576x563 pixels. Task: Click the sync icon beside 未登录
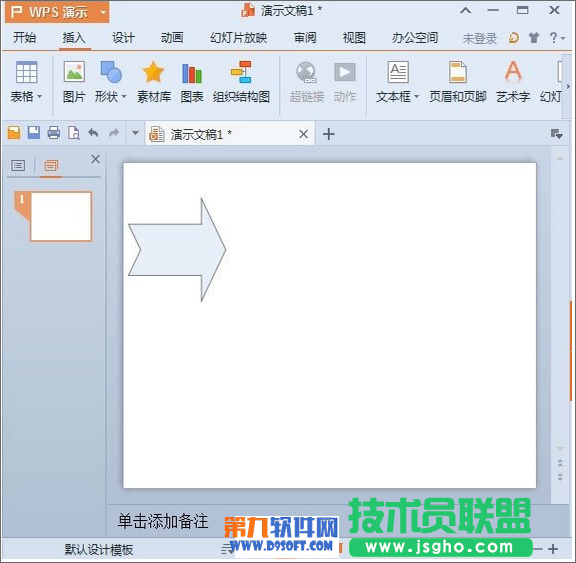[514, 37]
